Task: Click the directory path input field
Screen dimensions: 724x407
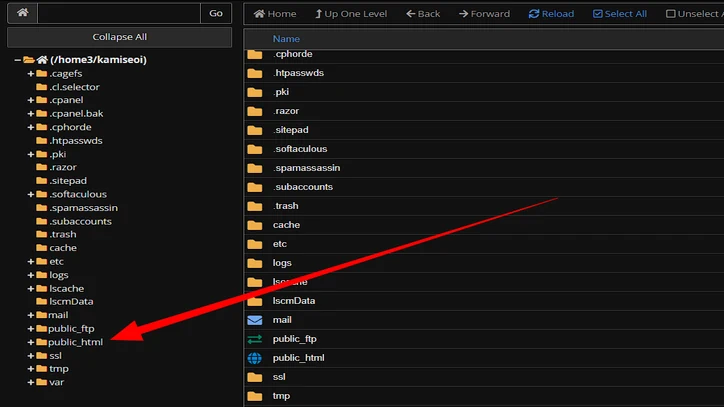Action: click(x=119, y=14)
